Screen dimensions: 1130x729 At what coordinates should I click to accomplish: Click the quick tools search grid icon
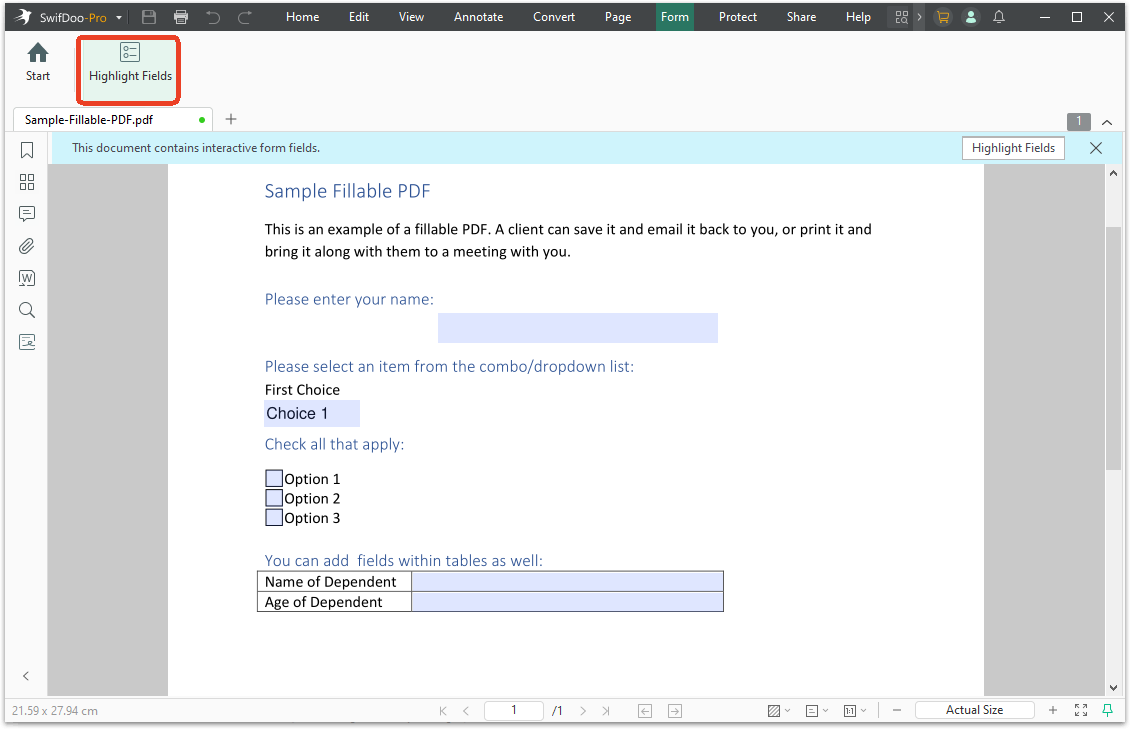[x=902, y=17]
